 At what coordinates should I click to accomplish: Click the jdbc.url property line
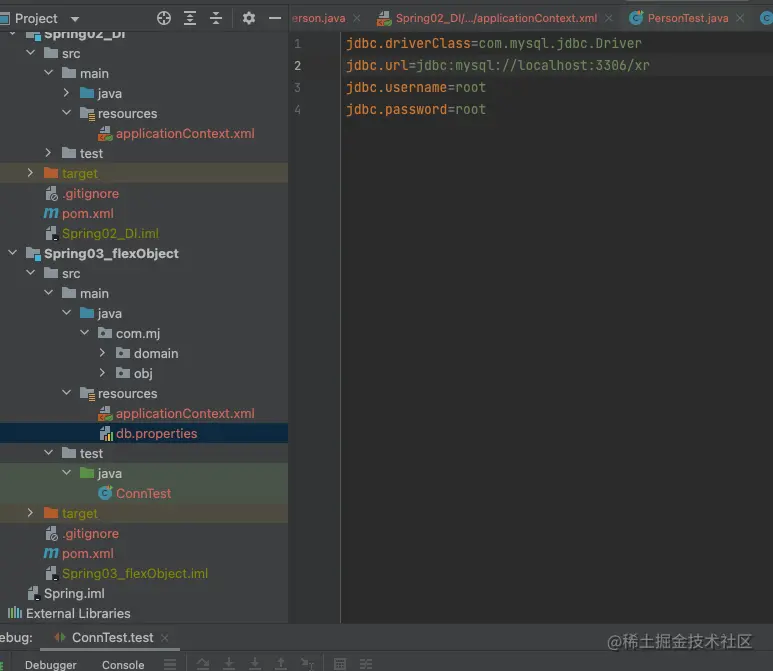click(497, 65)
